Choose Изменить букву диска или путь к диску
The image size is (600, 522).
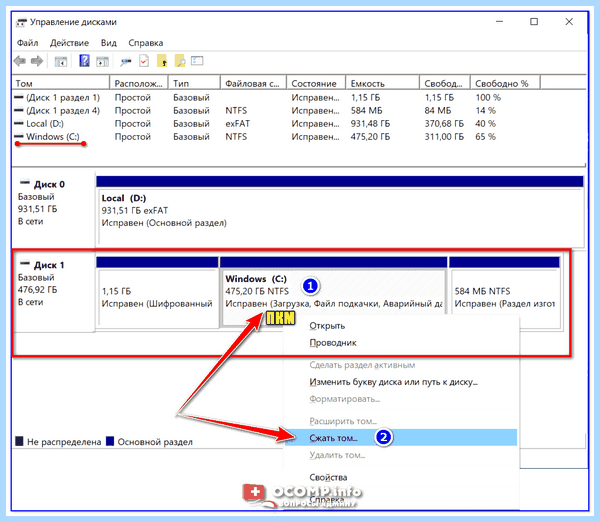tap(401, 382)
